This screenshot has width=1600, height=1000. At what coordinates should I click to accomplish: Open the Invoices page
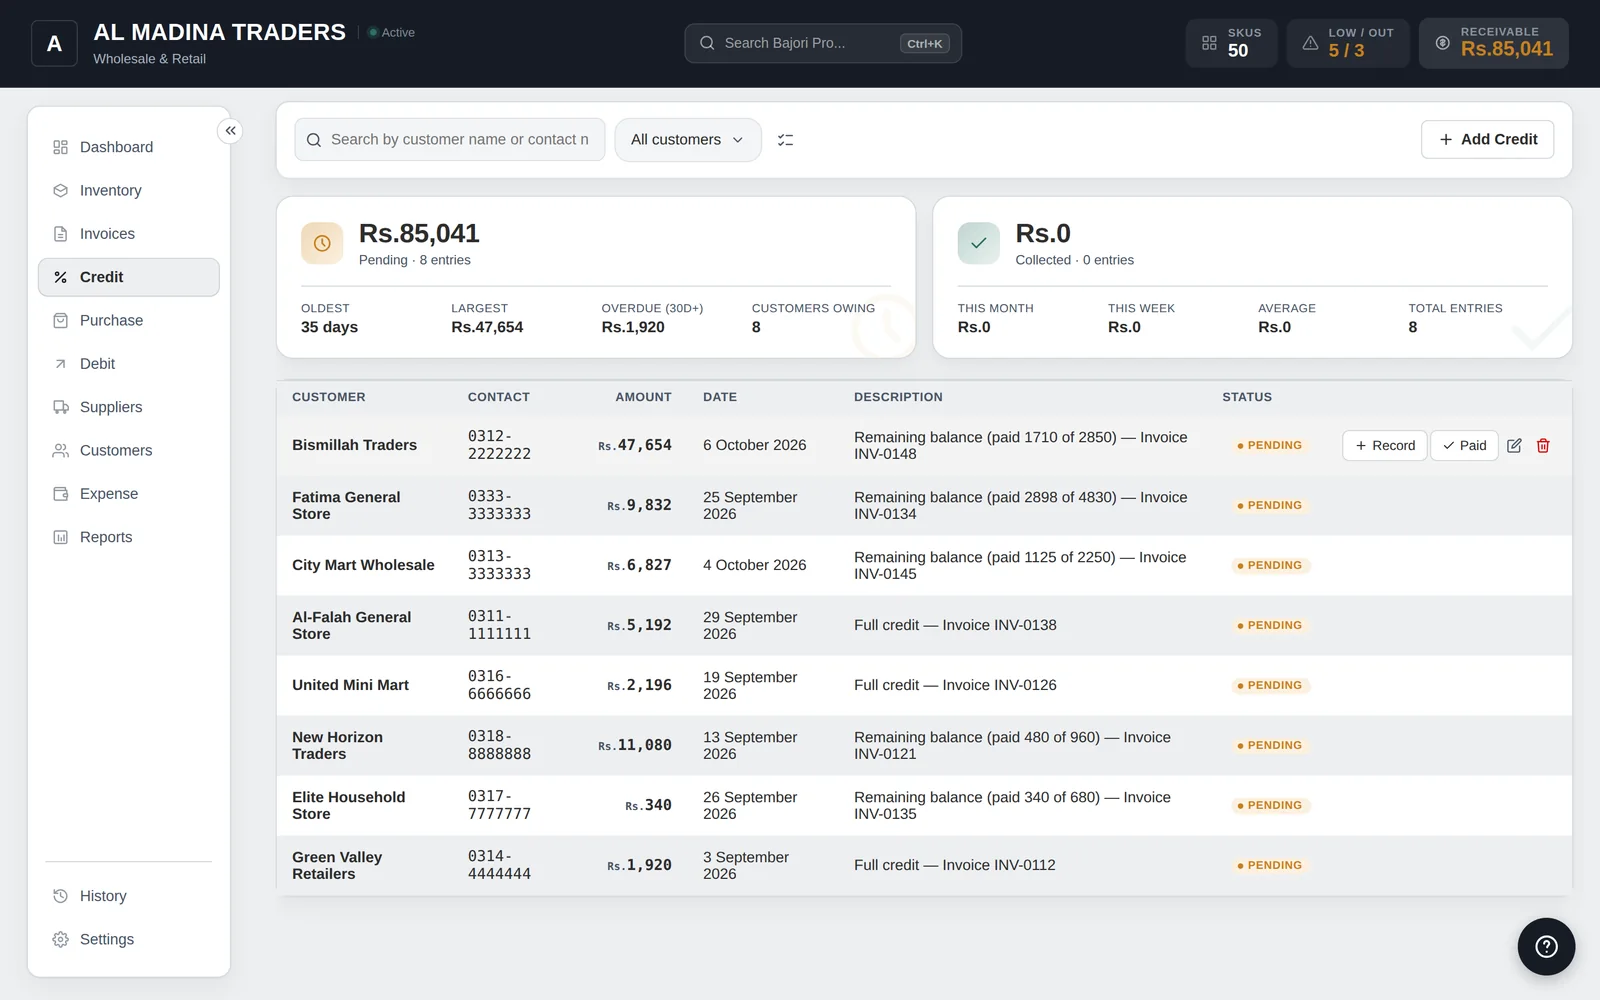pos(128,234)
